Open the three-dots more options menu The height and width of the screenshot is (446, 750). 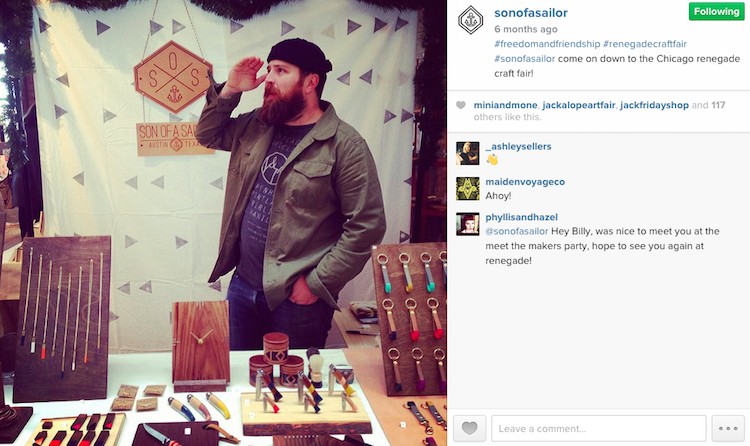[728, 428]
